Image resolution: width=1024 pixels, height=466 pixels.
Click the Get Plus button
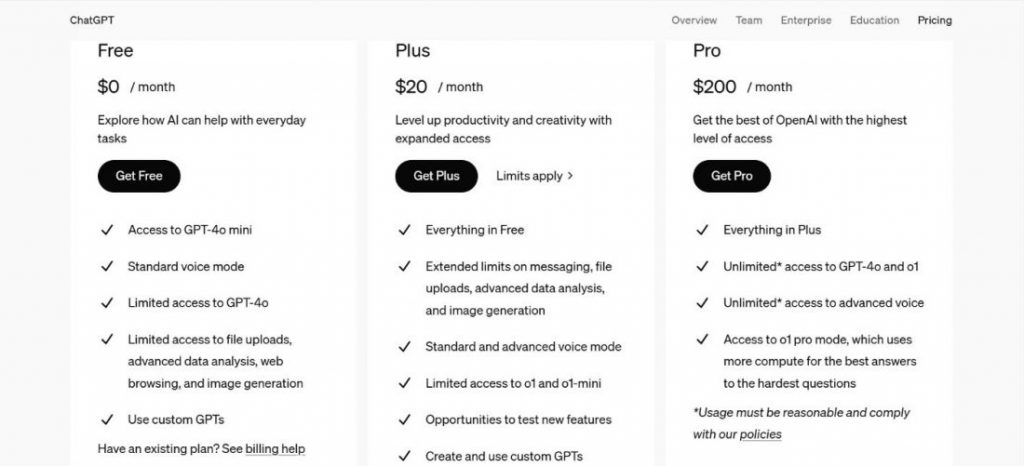coord(436,176)
